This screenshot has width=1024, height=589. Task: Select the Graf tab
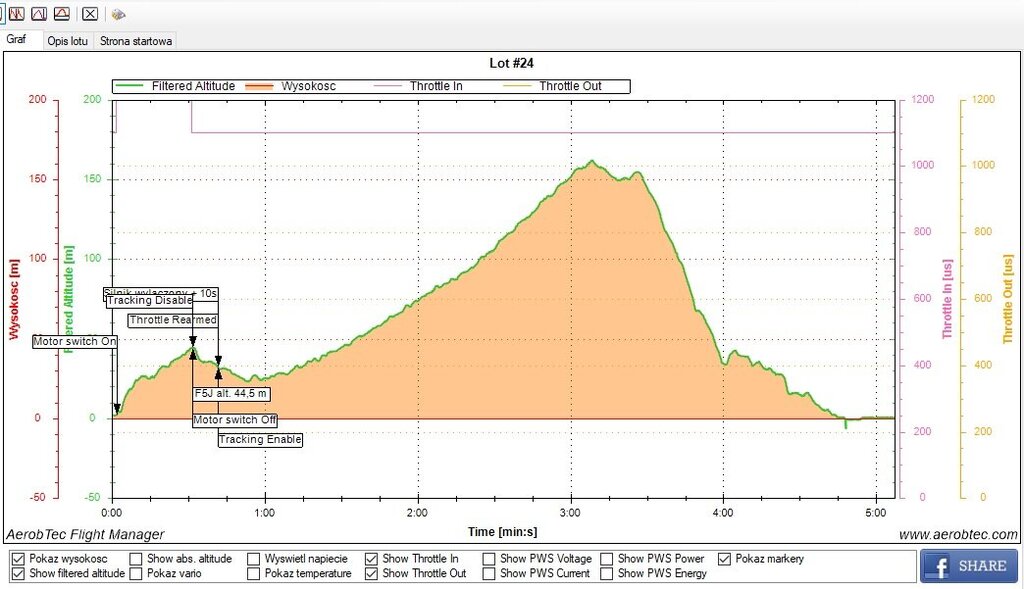(x=17, y=40)
